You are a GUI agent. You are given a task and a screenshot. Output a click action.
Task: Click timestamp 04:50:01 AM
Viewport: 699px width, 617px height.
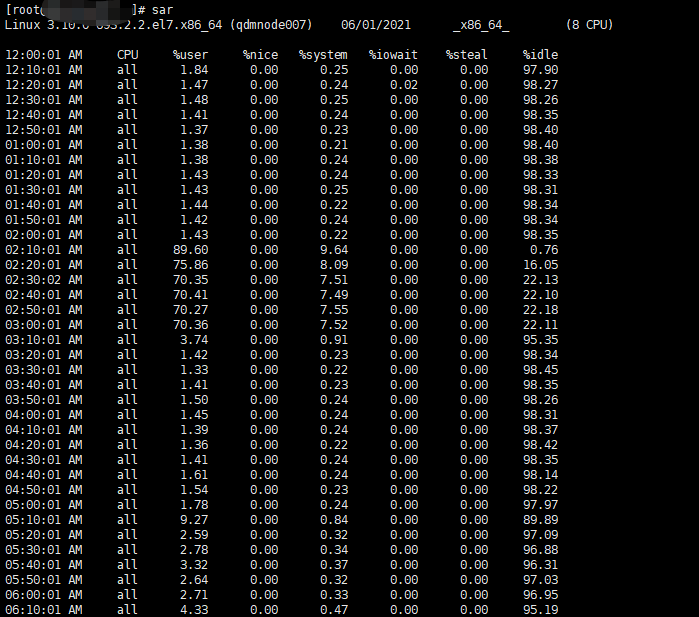point(44,490)
